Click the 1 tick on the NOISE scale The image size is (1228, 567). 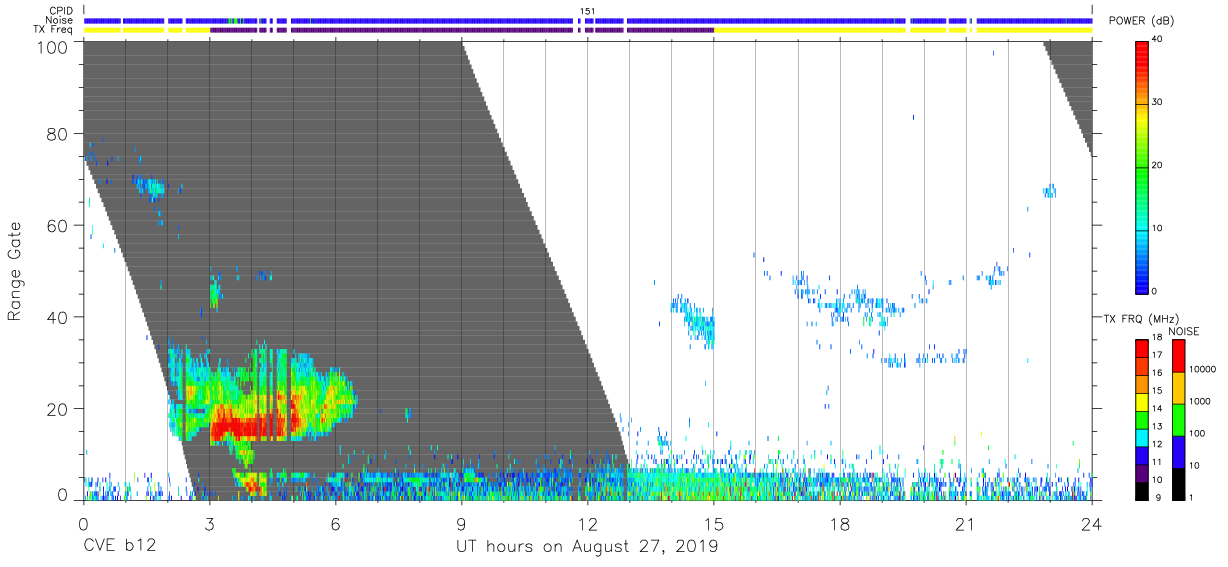[1193, 497]
